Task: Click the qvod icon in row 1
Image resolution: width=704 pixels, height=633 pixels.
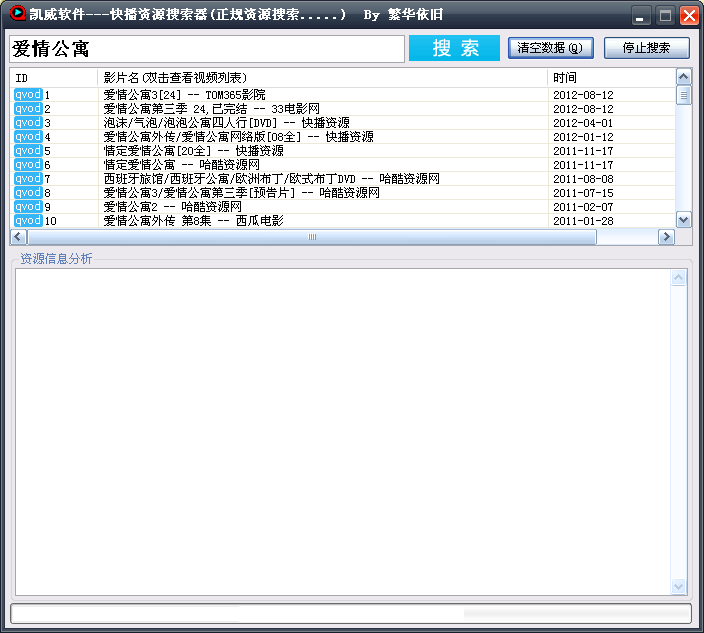Action: [27, 95]
